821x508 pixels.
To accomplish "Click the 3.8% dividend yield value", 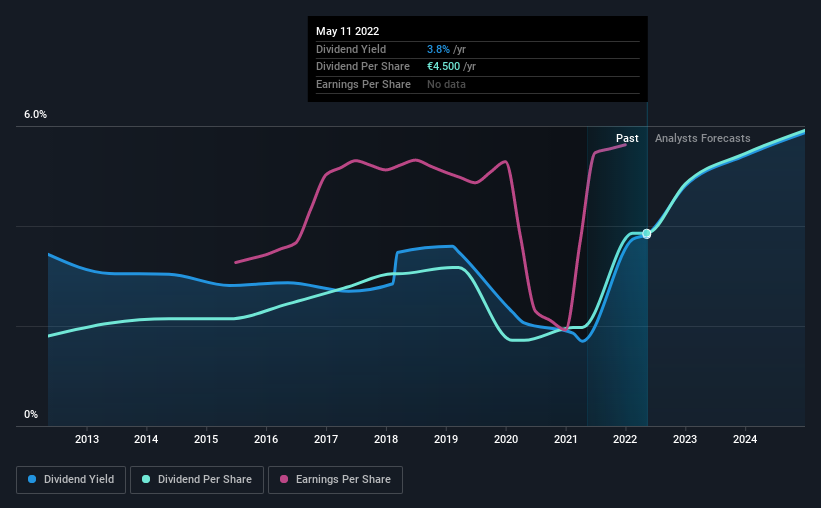I will coord(438,49).
